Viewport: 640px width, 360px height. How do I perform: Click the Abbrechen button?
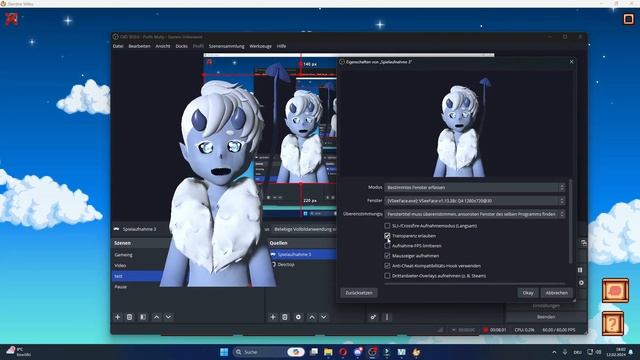click(556, 293)
